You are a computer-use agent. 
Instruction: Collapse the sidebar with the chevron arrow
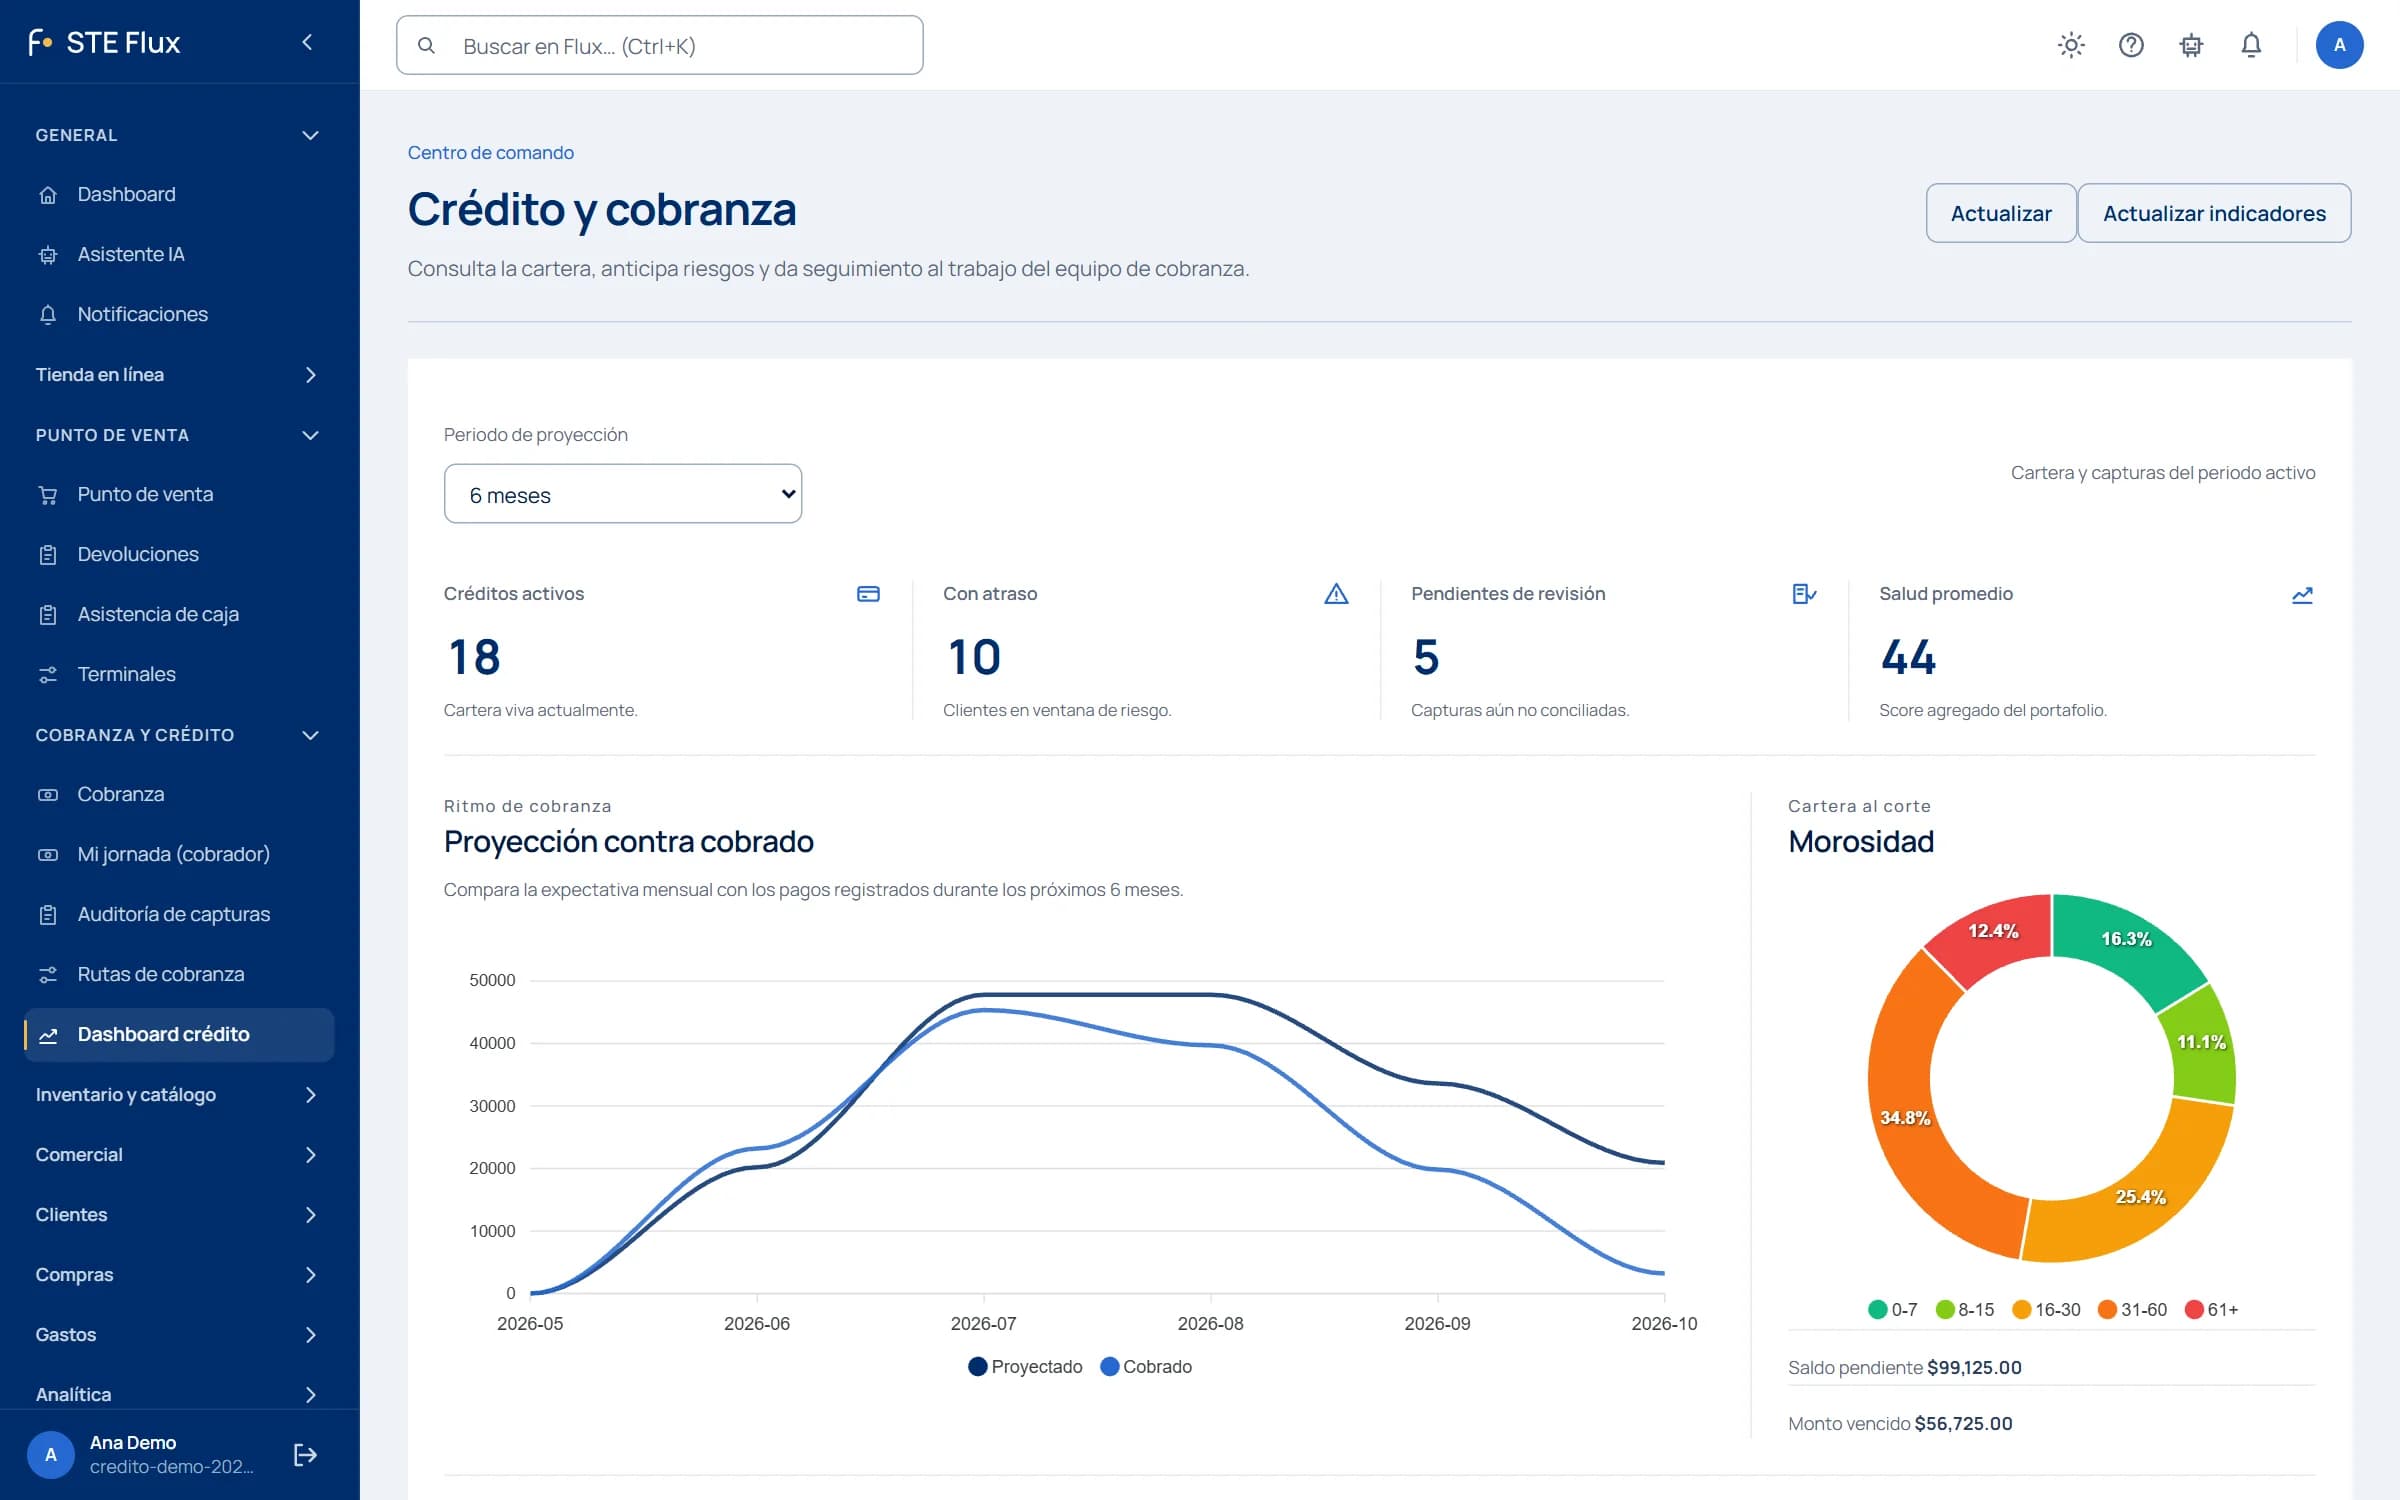307,42
